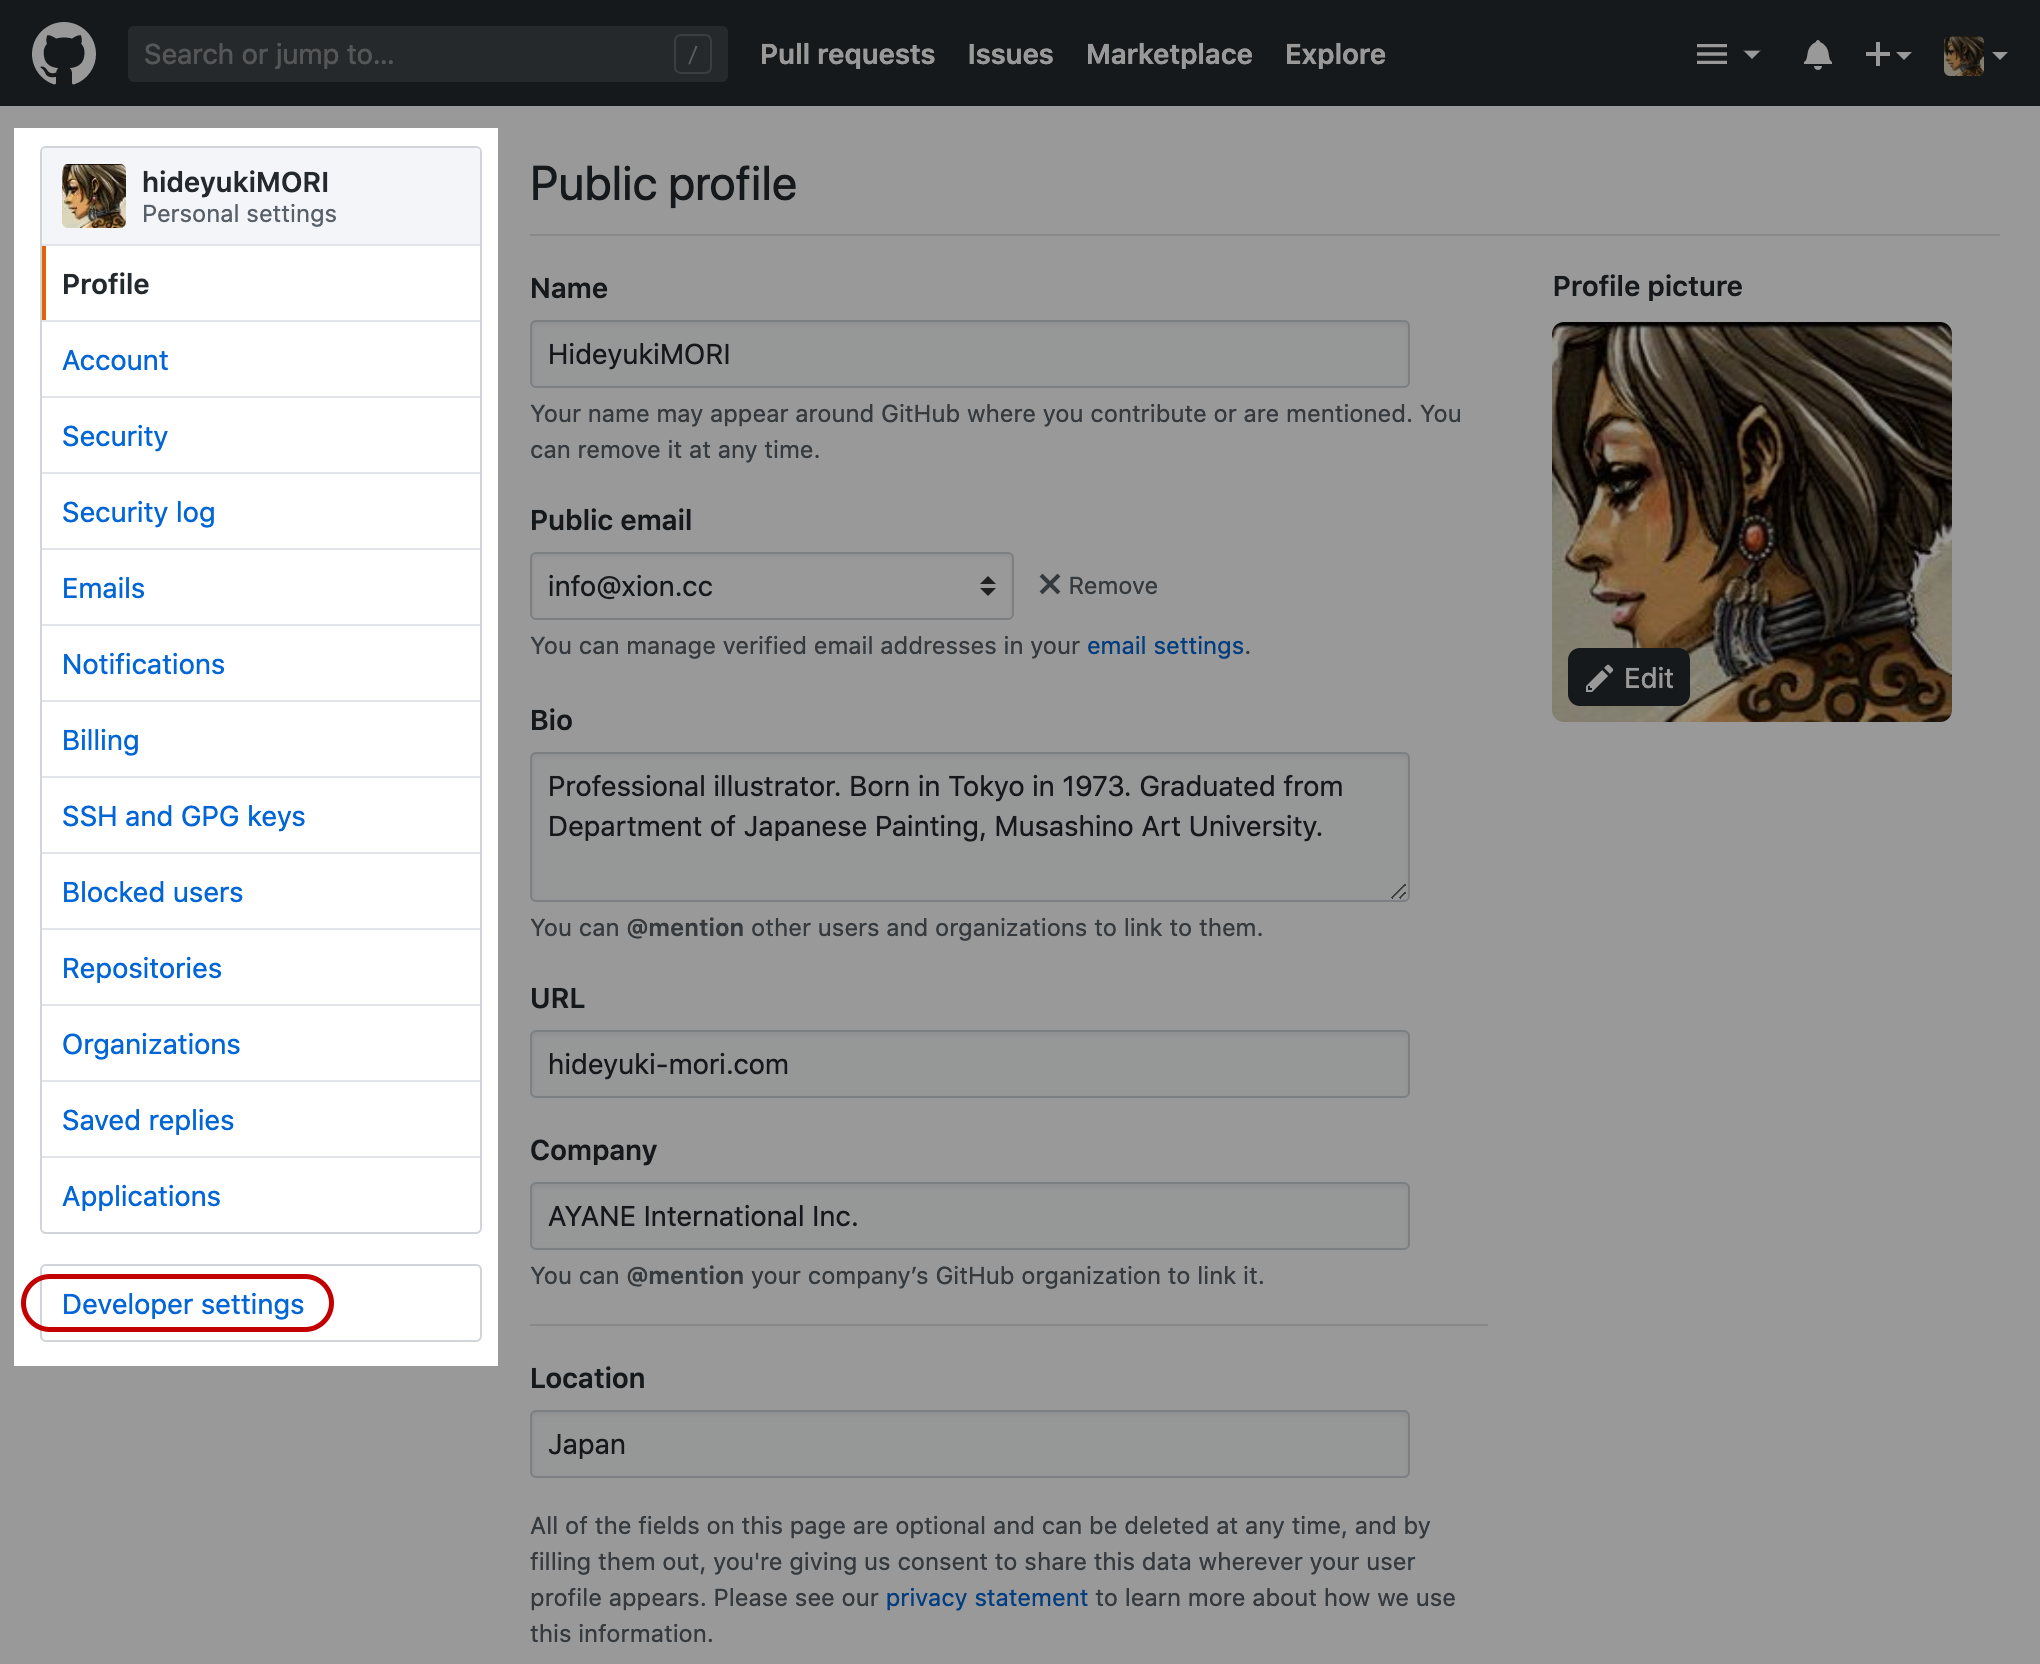Edit the profile picture with the pencil button
Image resolution: width=2040 pixels, height=1664 pixels.
tap(1628, 677)
